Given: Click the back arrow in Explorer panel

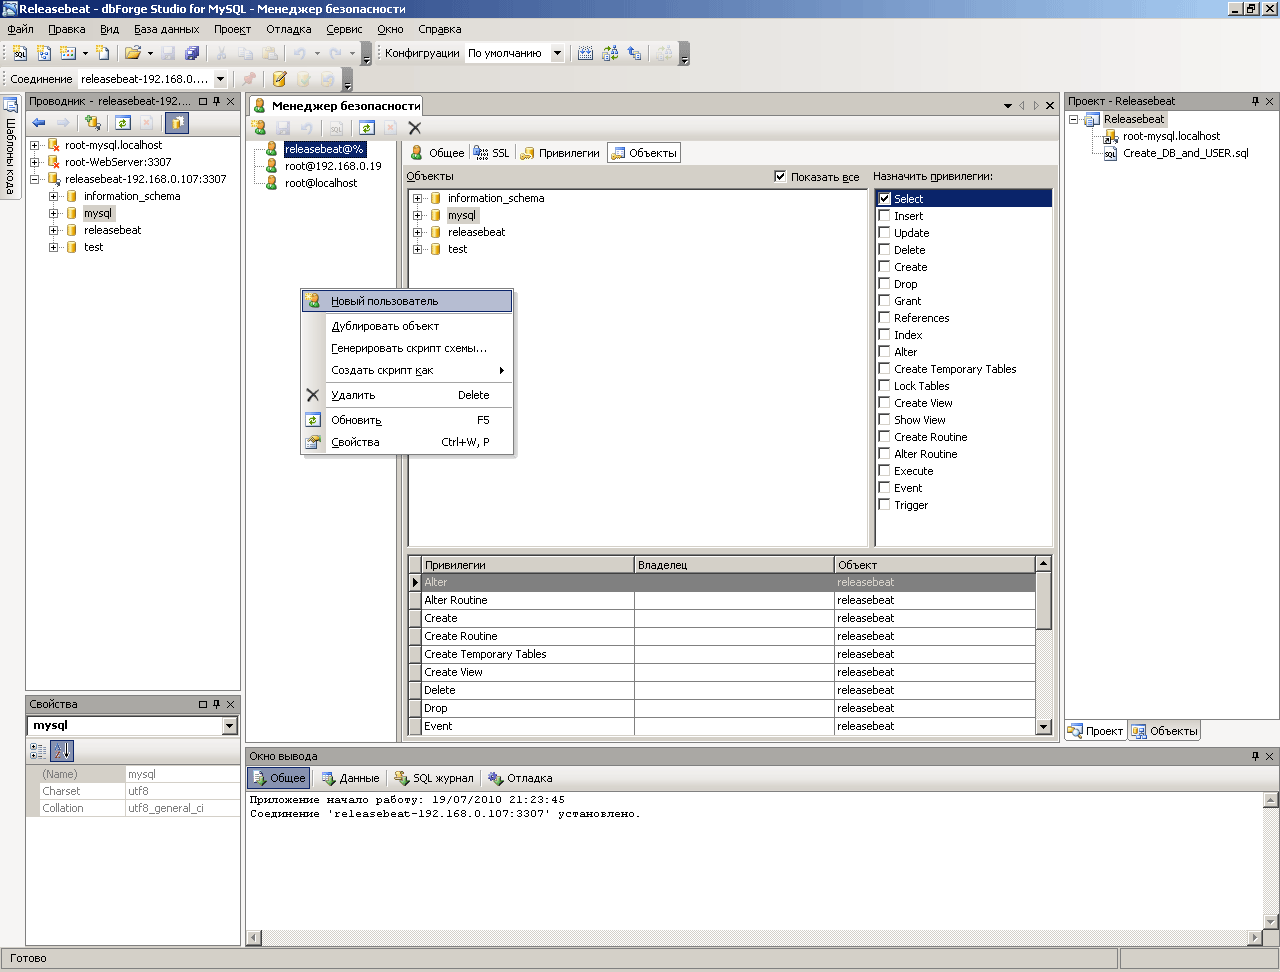Looking at the screenshot, I should [x=39, y=123].
